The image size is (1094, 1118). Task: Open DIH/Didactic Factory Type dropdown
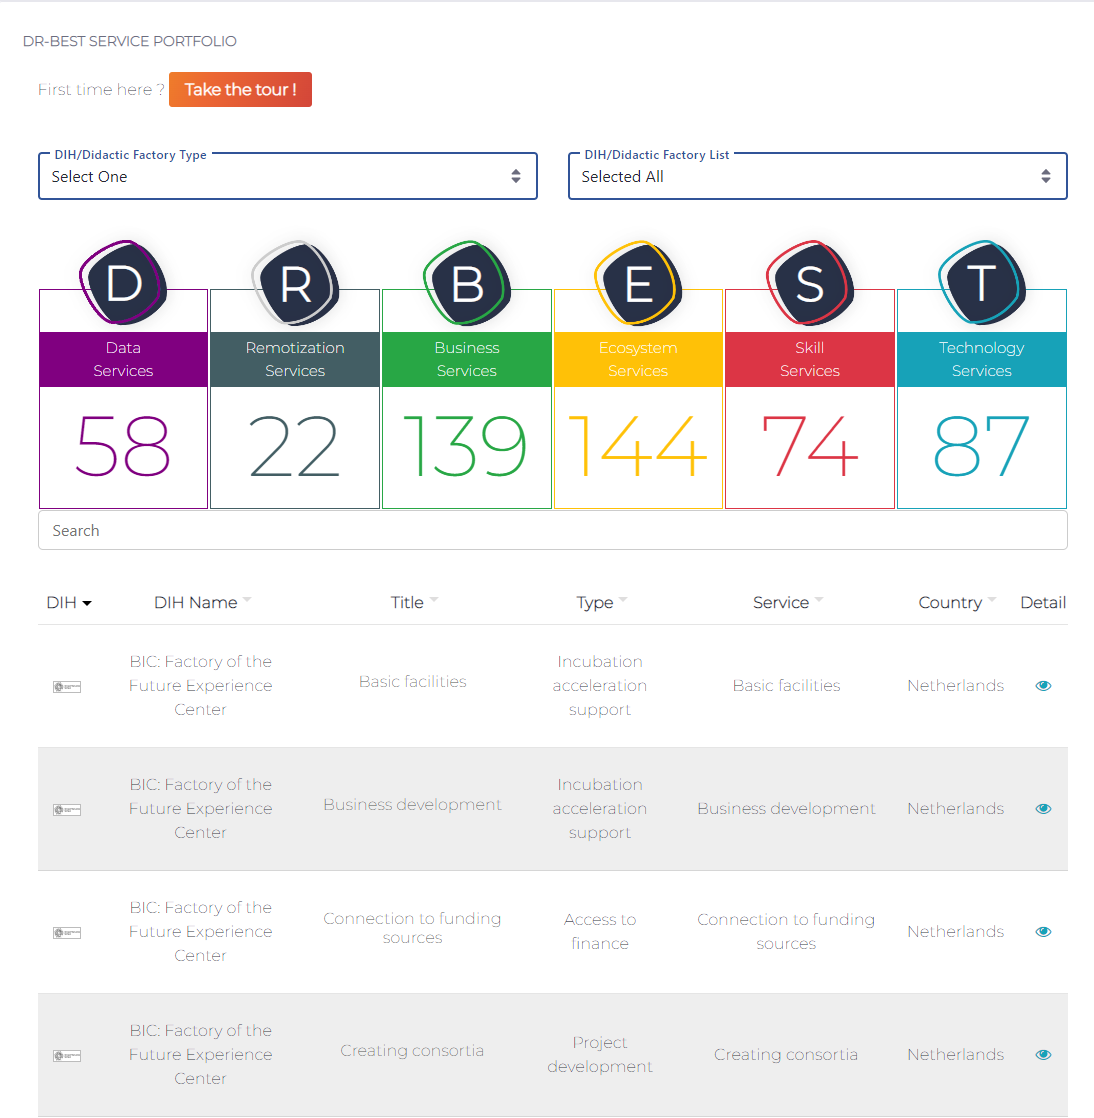[x=288, y=177]
